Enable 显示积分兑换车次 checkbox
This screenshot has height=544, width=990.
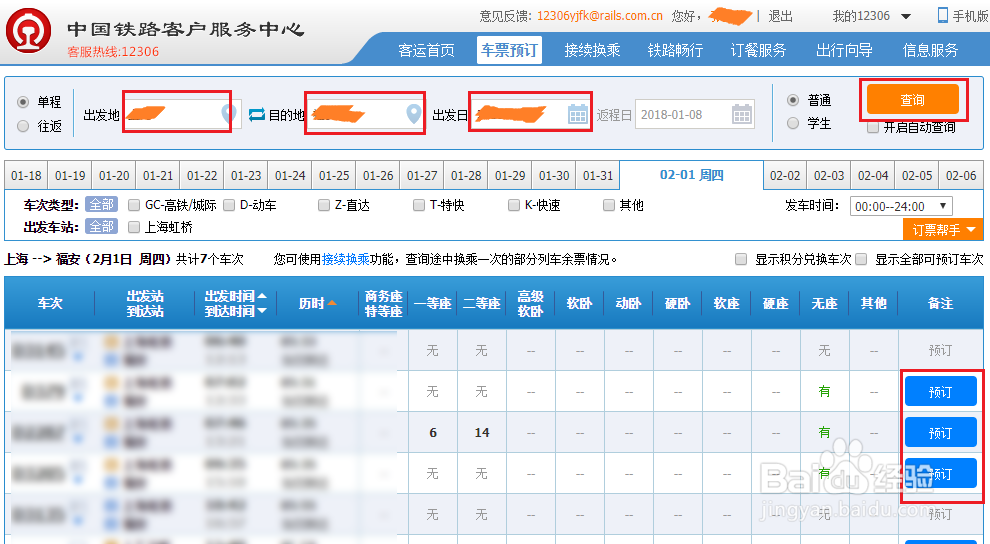741,259
